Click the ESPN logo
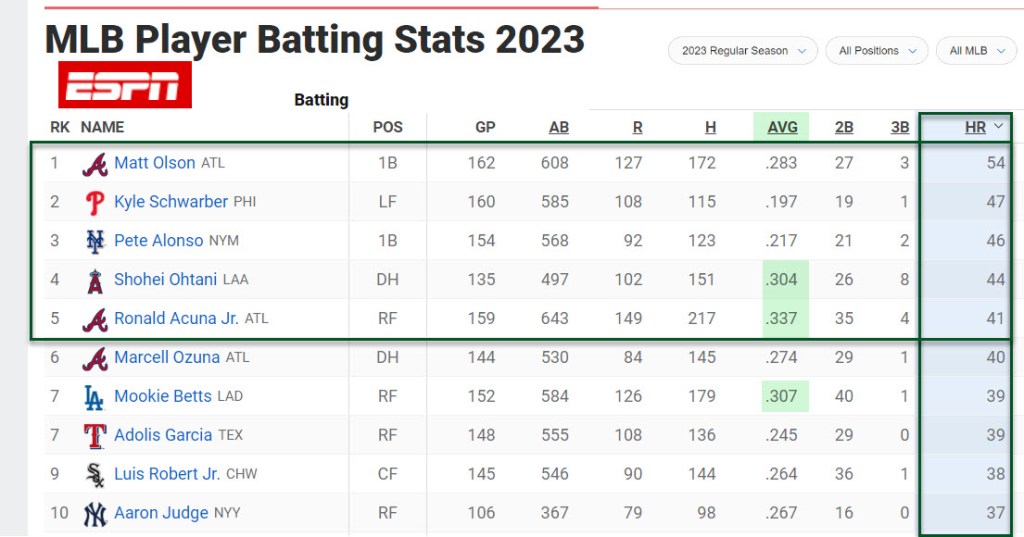Image resolution: width=1024 pixels, height=537 pixels. 125,85
